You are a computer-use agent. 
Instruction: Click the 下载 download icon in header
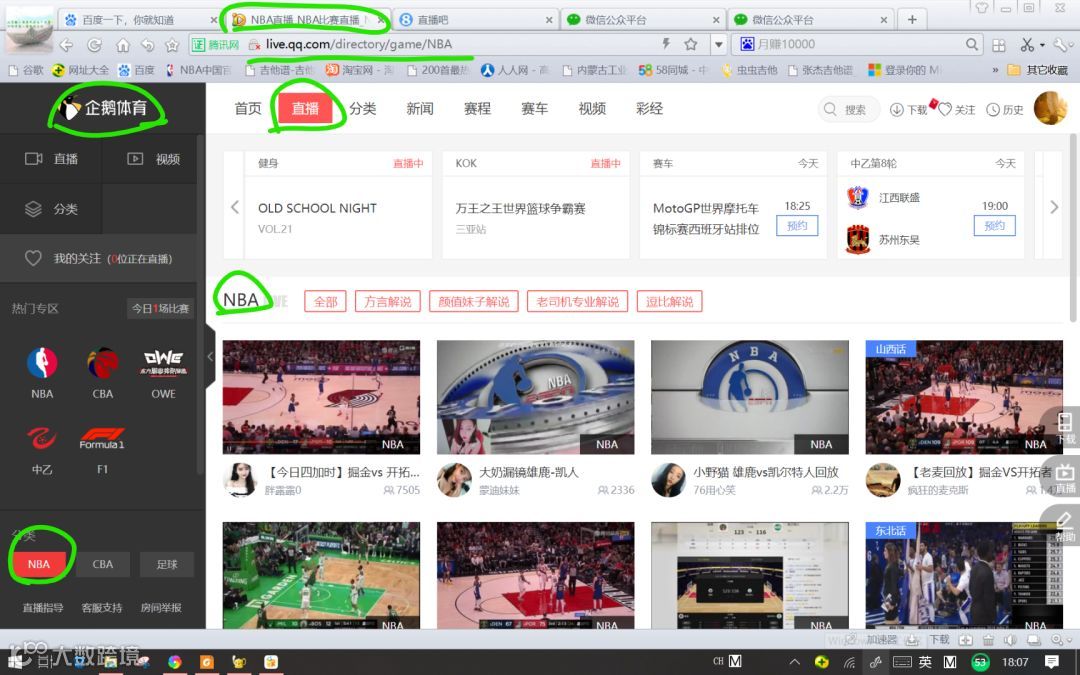point(908,110)
